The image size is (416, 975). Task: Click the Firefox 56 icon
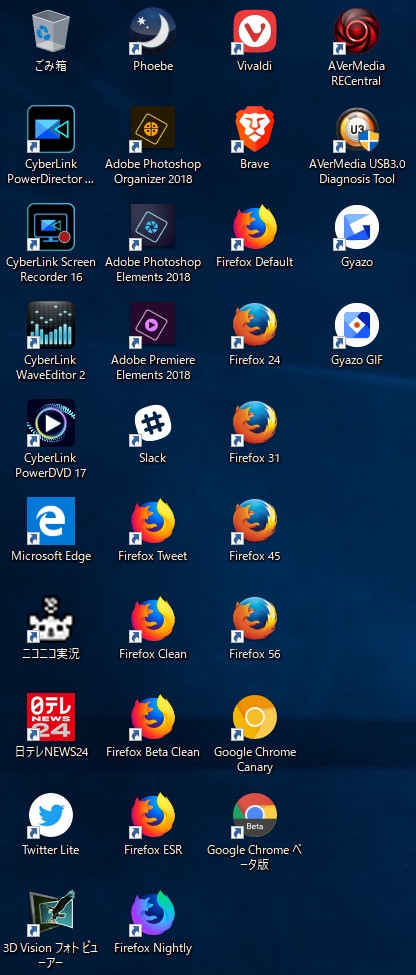[x=255, y=619]
